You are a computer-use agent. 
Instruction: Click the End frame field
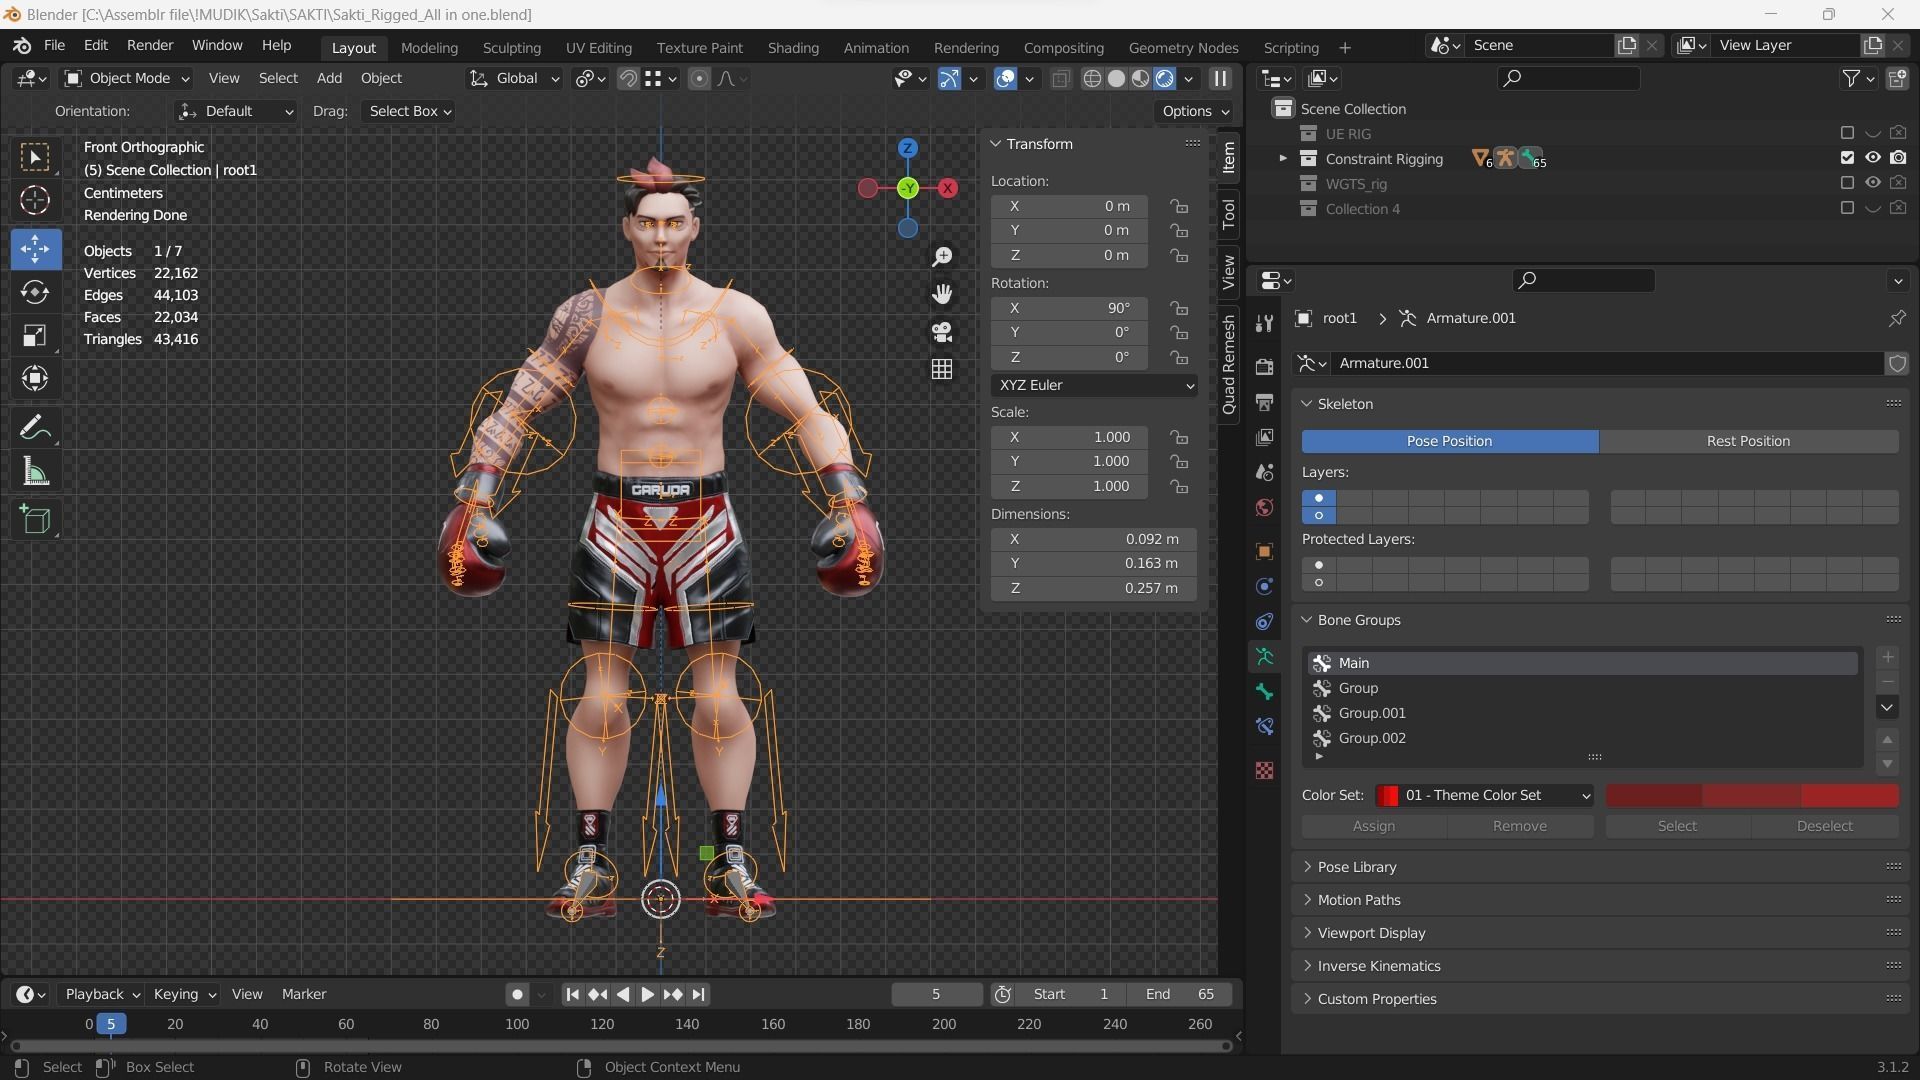pos(1180,994)
